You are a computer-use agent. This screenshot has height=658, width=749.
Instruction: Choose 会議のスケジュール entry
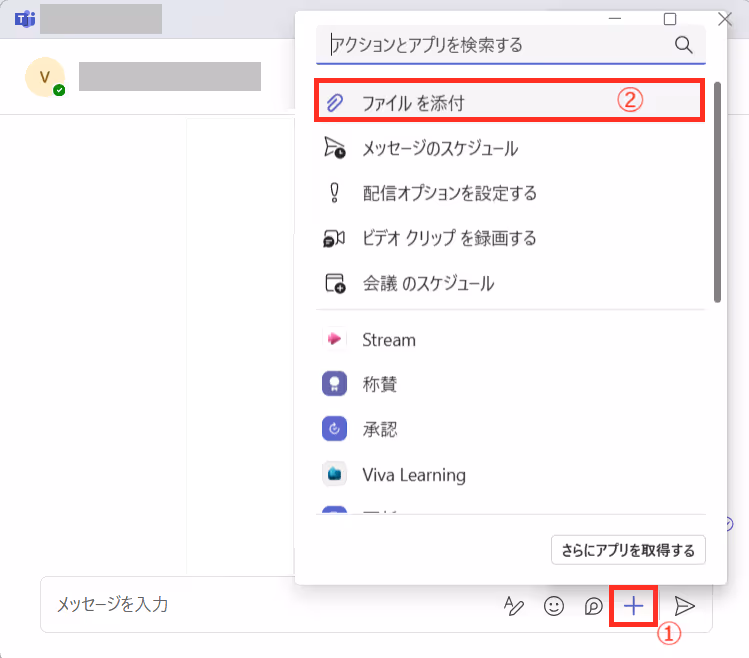(x=511, y=283)
